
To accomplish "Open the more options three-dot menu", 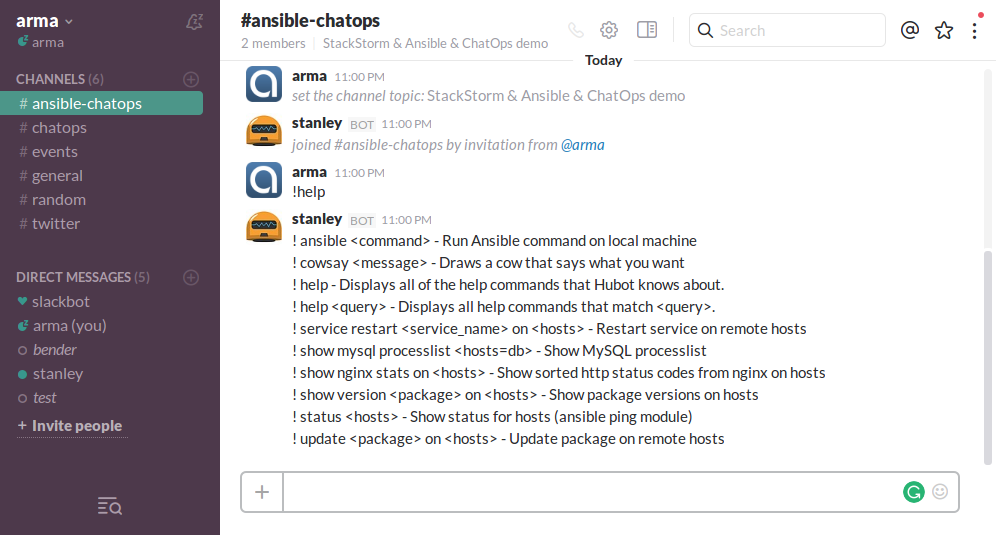I will tap(975, 30).
